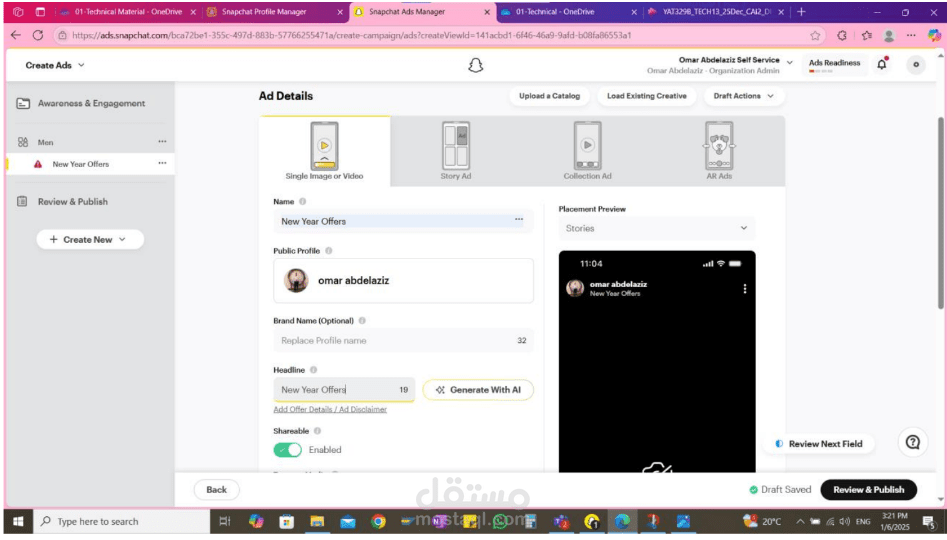
Task: Select the Story Ad format tab
Action: pyautogui.click(x=455, y=151)
